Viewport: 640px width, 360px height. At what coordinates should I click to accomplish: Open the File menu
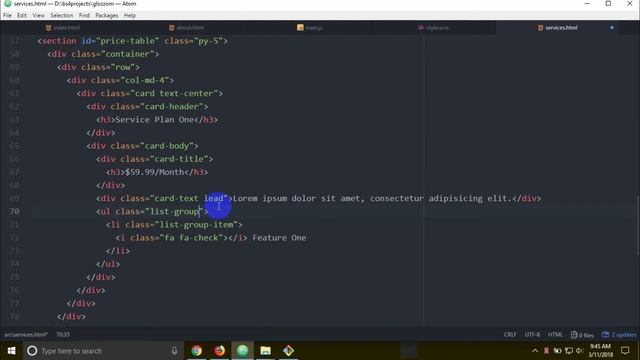click(7, 15)
